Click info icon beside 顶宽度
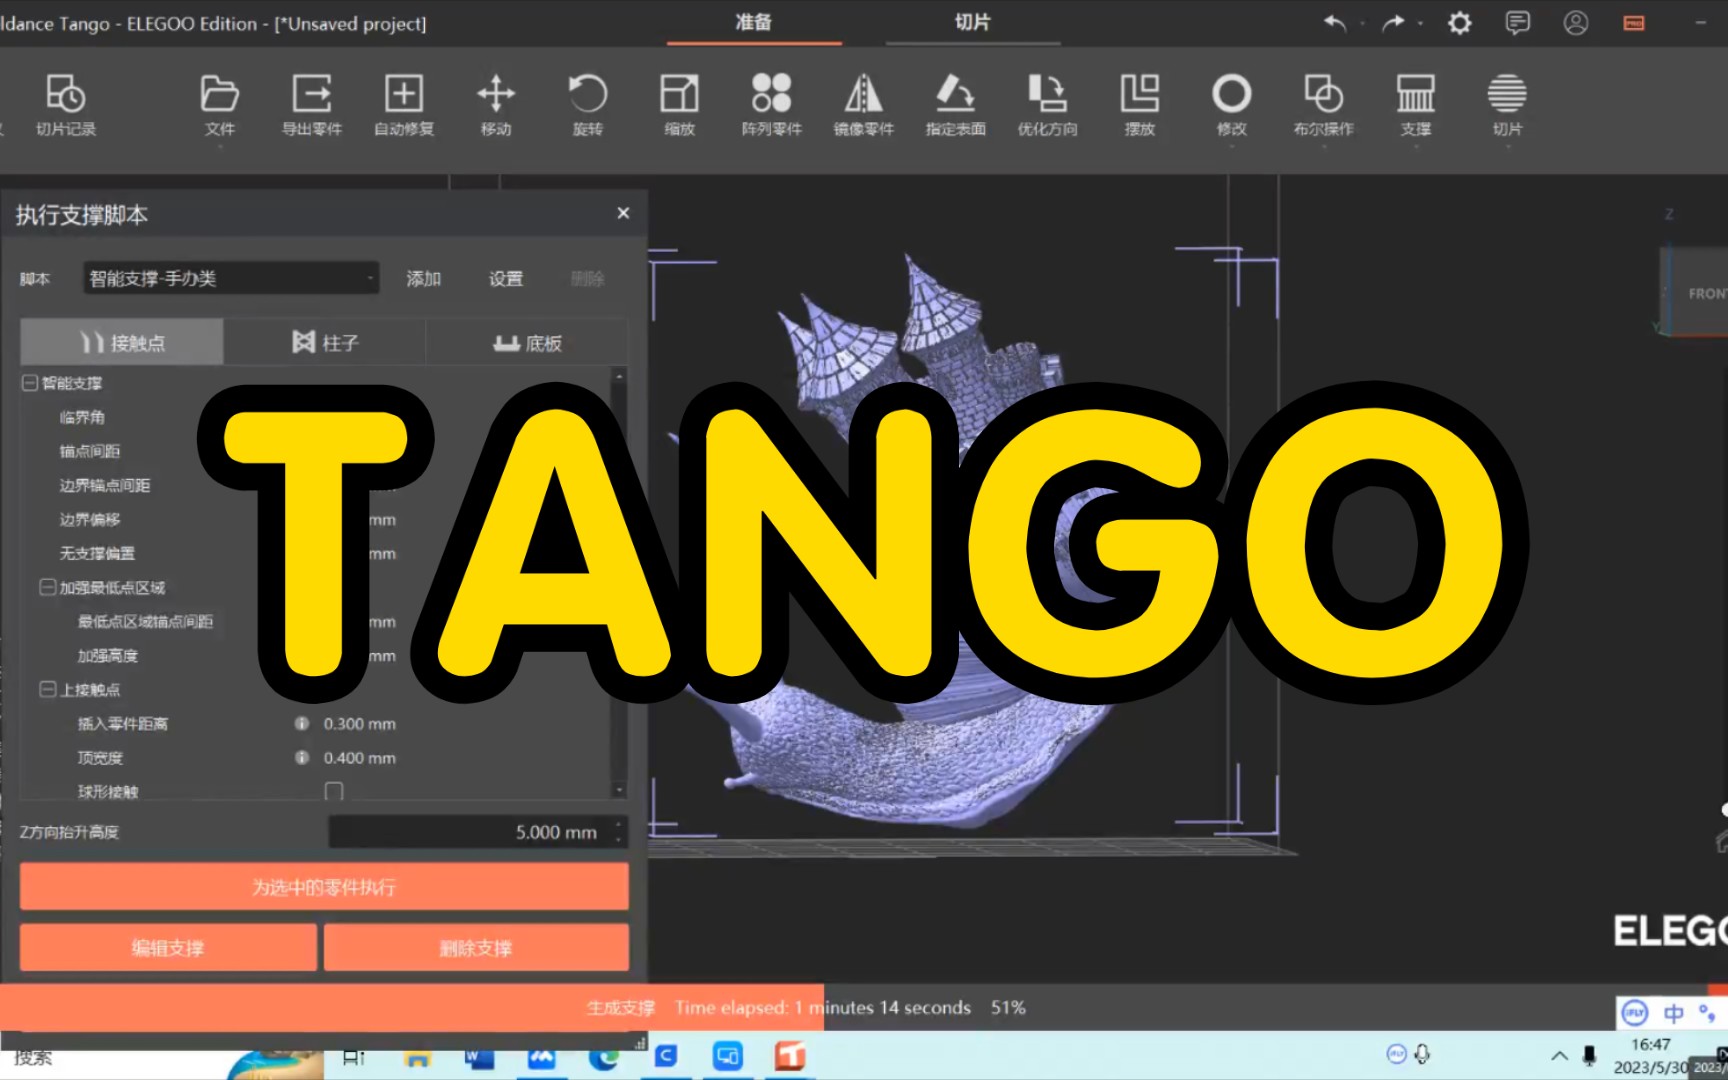 tap(301, 757)
